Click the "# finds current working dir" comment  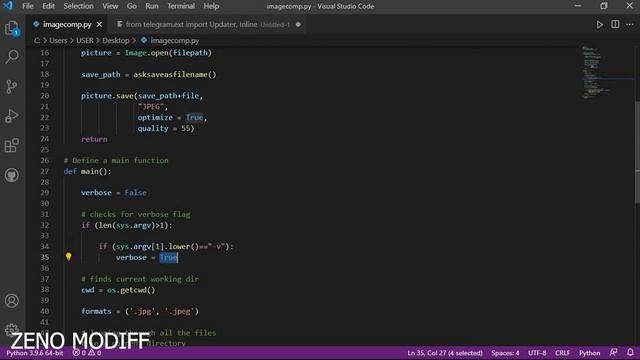pyautogui.click(x=140, y=279)
